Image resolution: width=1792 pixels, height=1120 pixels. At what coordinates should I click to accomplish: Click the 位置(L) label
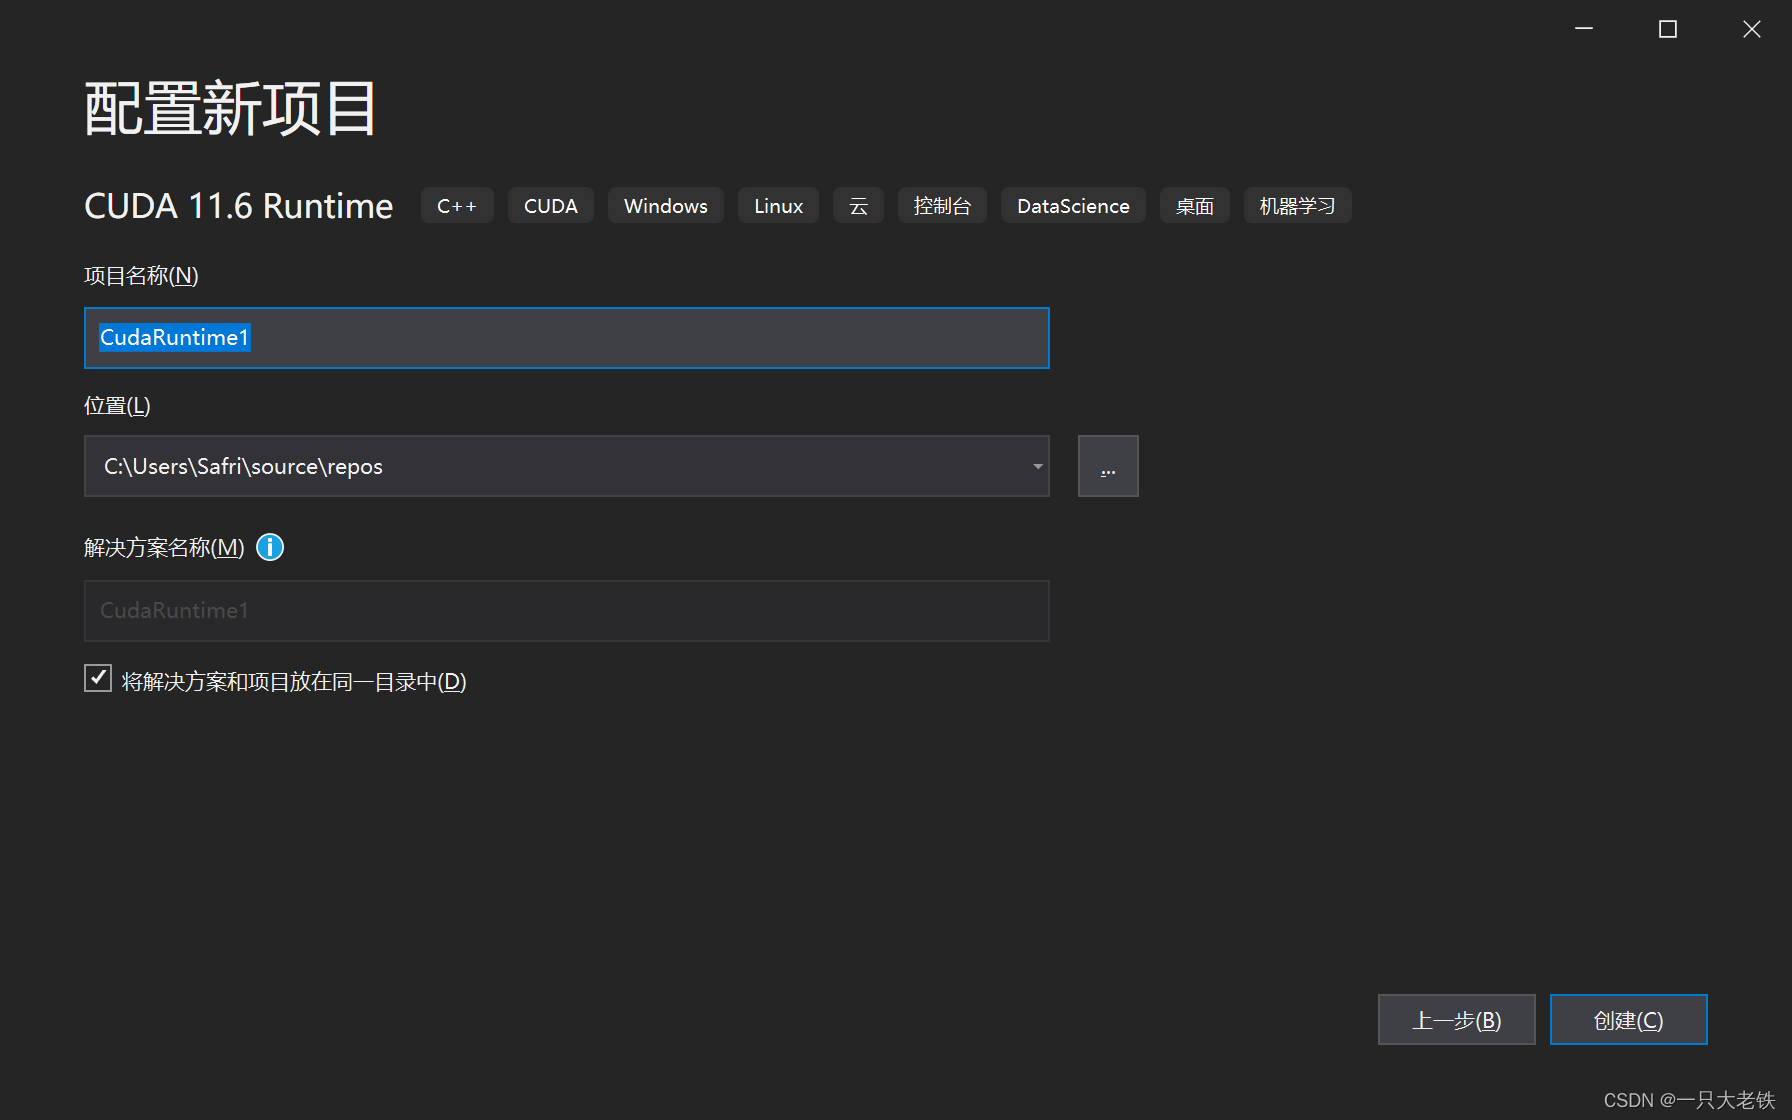[117, 406]
